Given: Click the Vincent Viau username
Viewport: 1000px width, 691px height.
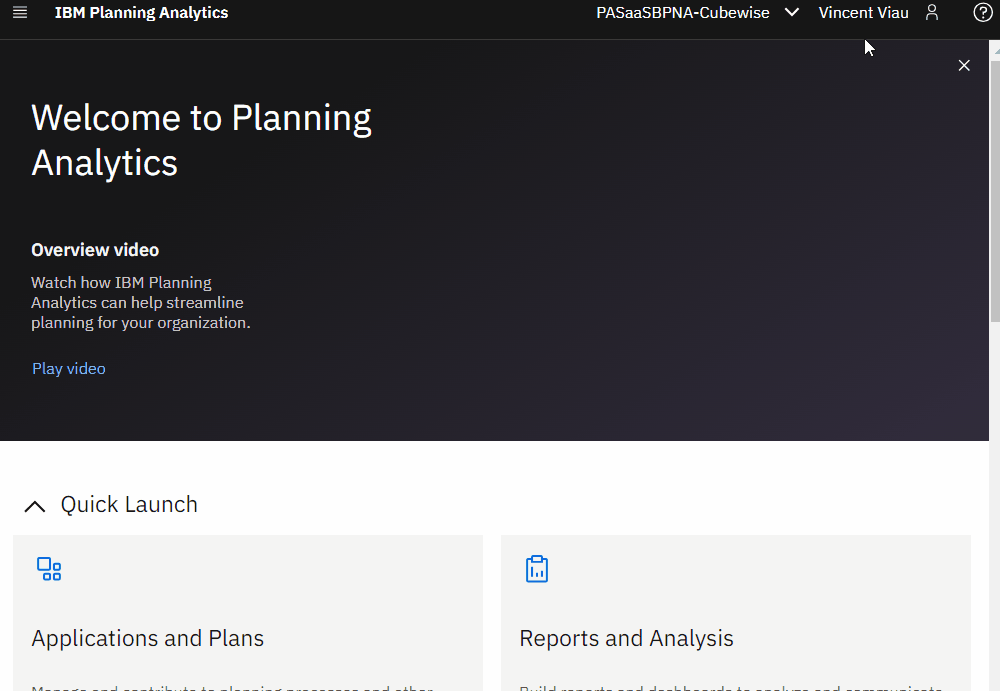Looking at the screenshot, I should 863,13.
